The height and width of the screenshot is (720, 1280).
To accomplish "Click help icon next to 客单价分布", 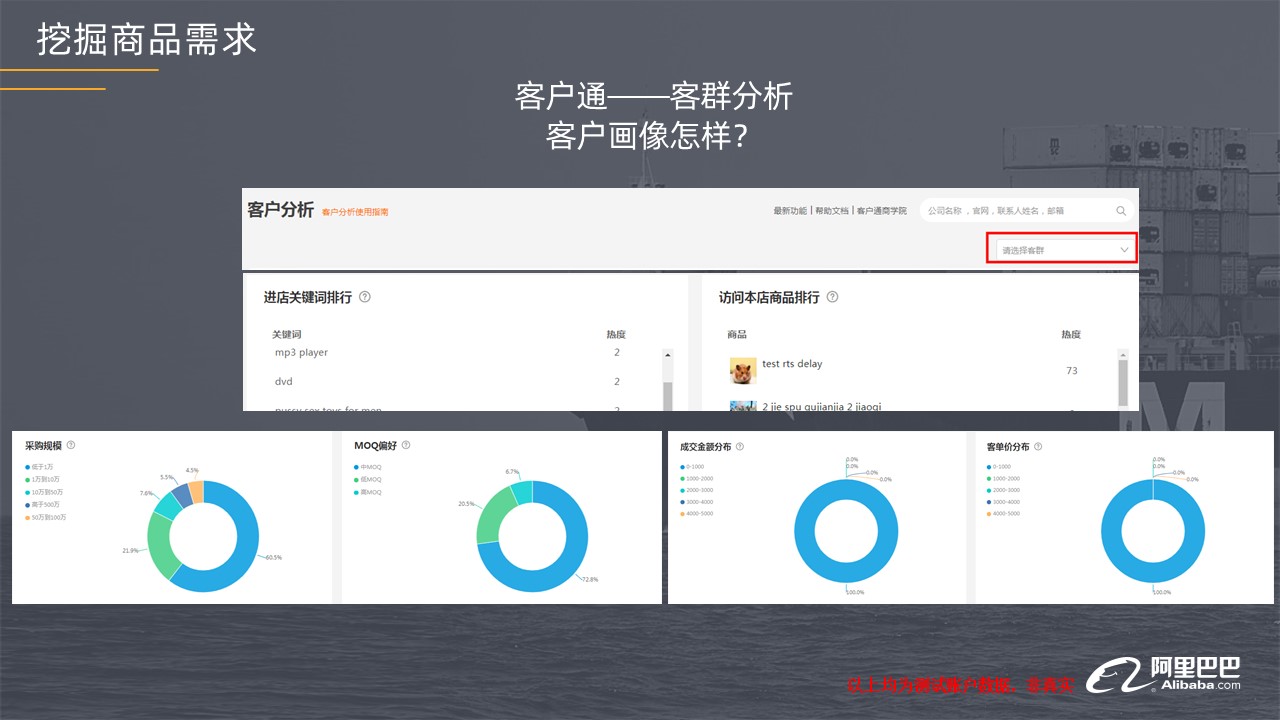I will click(1036, 446).
